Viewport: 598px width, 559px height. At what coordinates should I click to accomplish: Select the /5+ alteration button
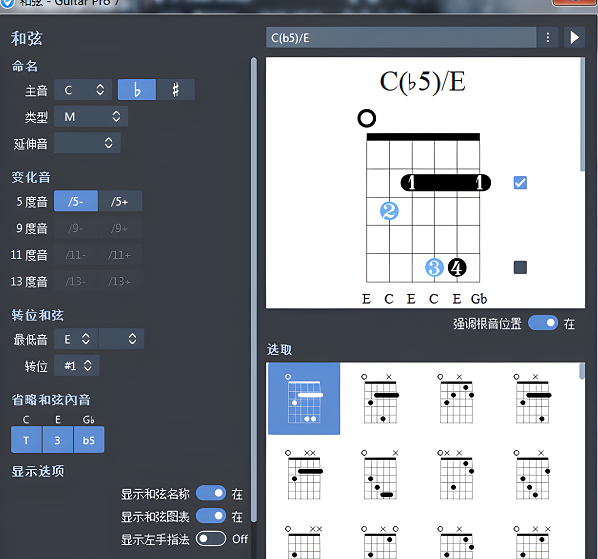tap(120, 201)
